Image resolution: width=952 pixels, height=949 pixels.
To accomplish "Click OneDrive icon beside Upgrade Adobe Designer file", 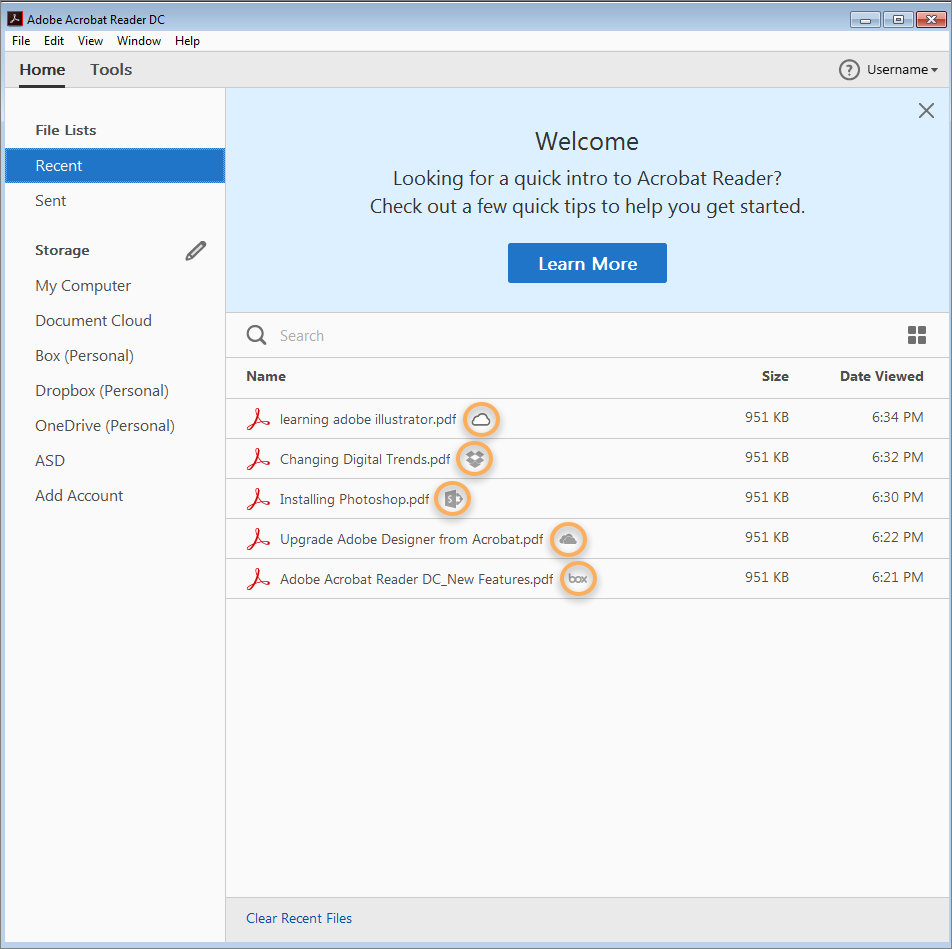I will (x=568, y=539).
